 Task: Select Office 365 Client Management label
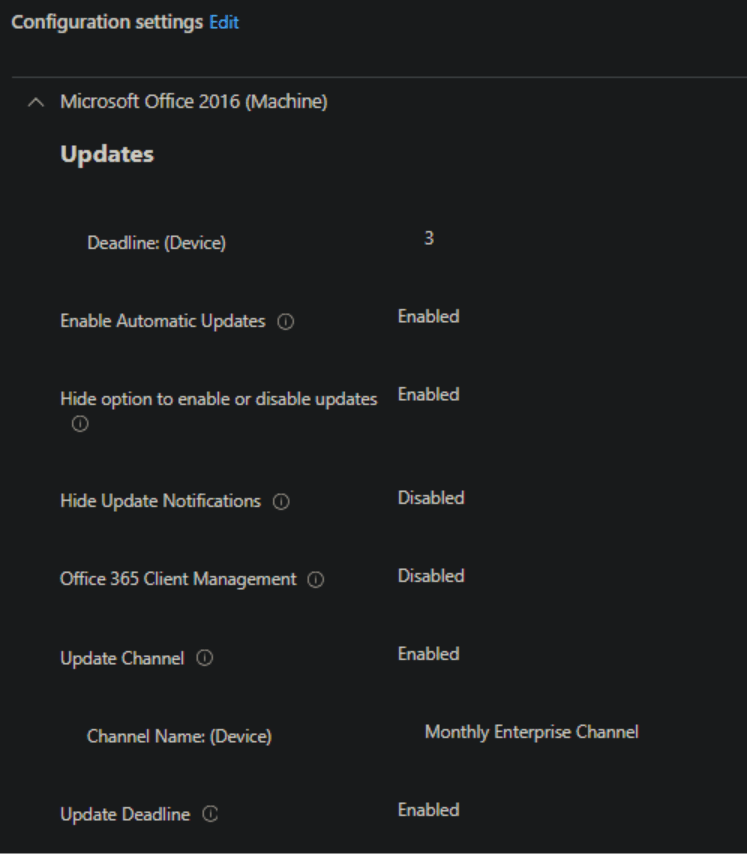(178, 579)
